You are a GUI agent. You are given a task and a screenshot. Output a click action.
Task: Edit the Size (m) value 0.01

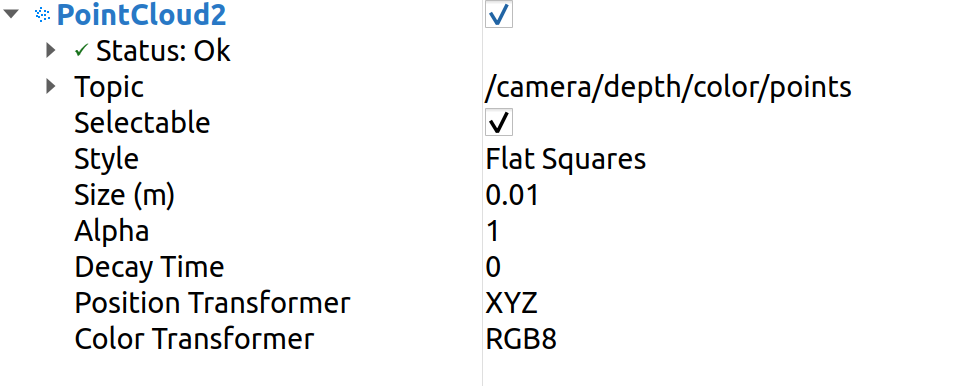[x=725, y=195]
